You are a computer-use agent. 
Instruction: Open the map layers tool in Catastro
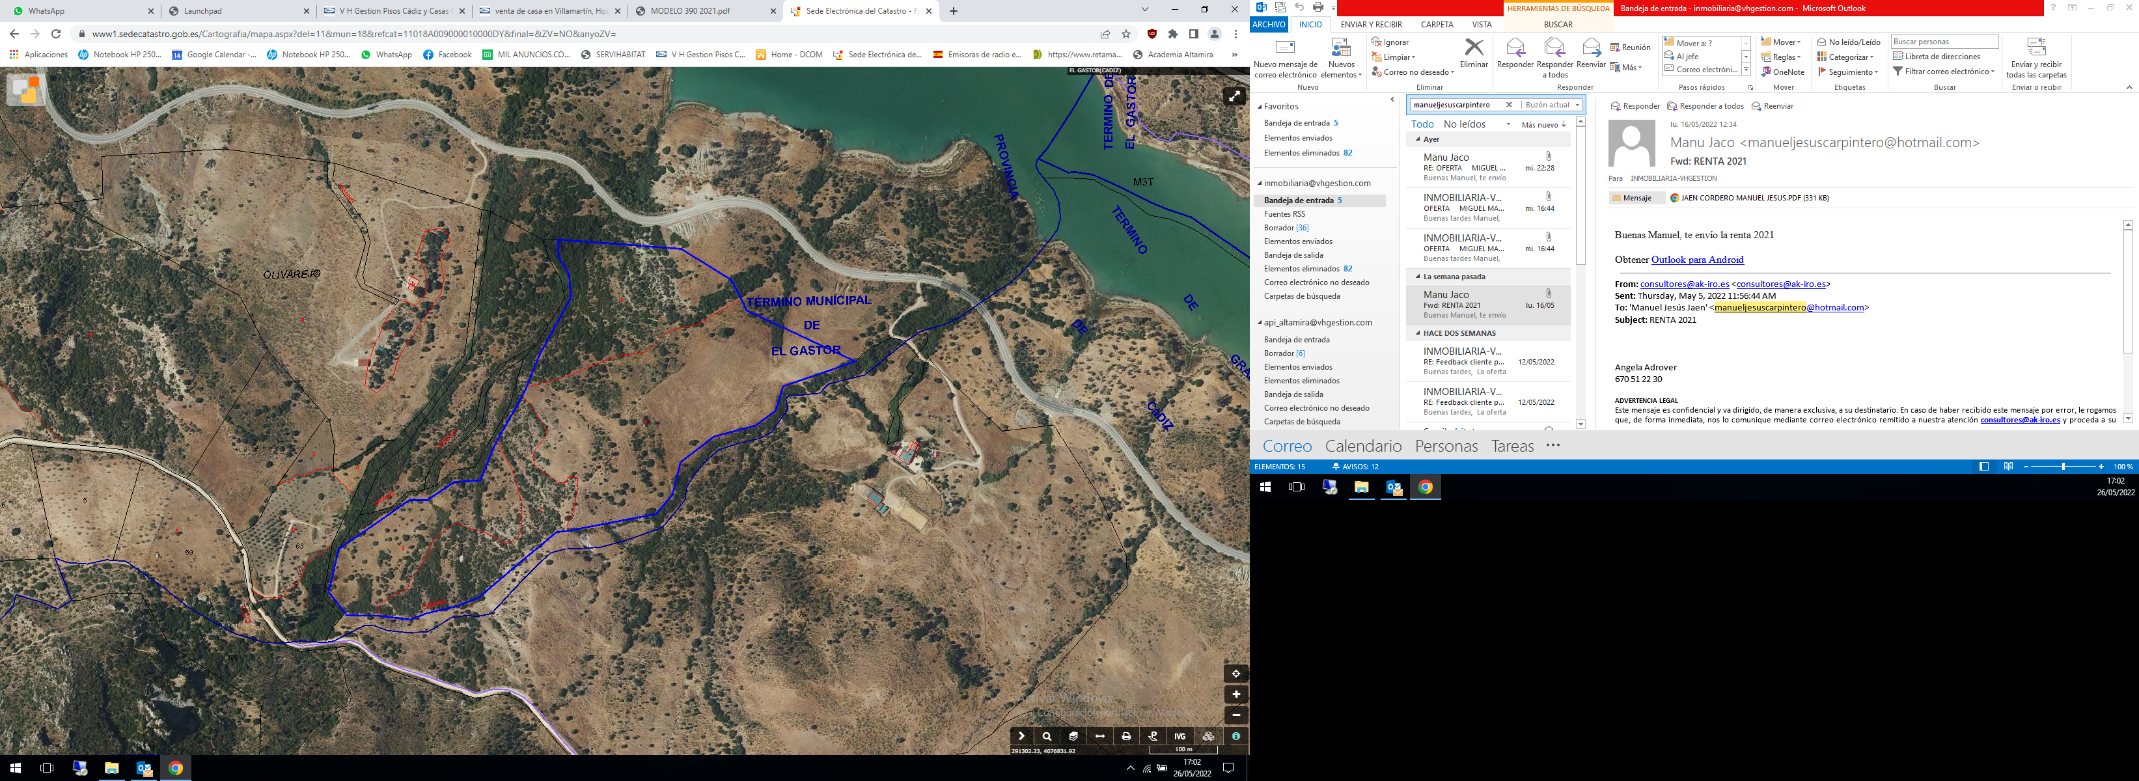[1073, 736]
